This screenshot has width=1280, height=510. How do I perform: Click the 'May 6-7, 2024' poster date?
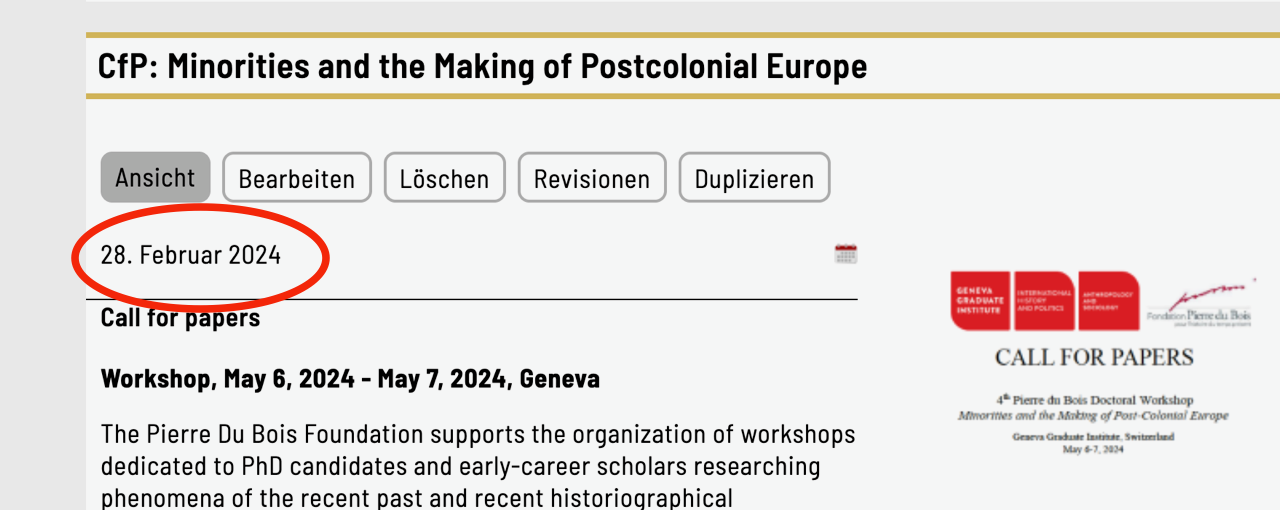(1093, 449)
